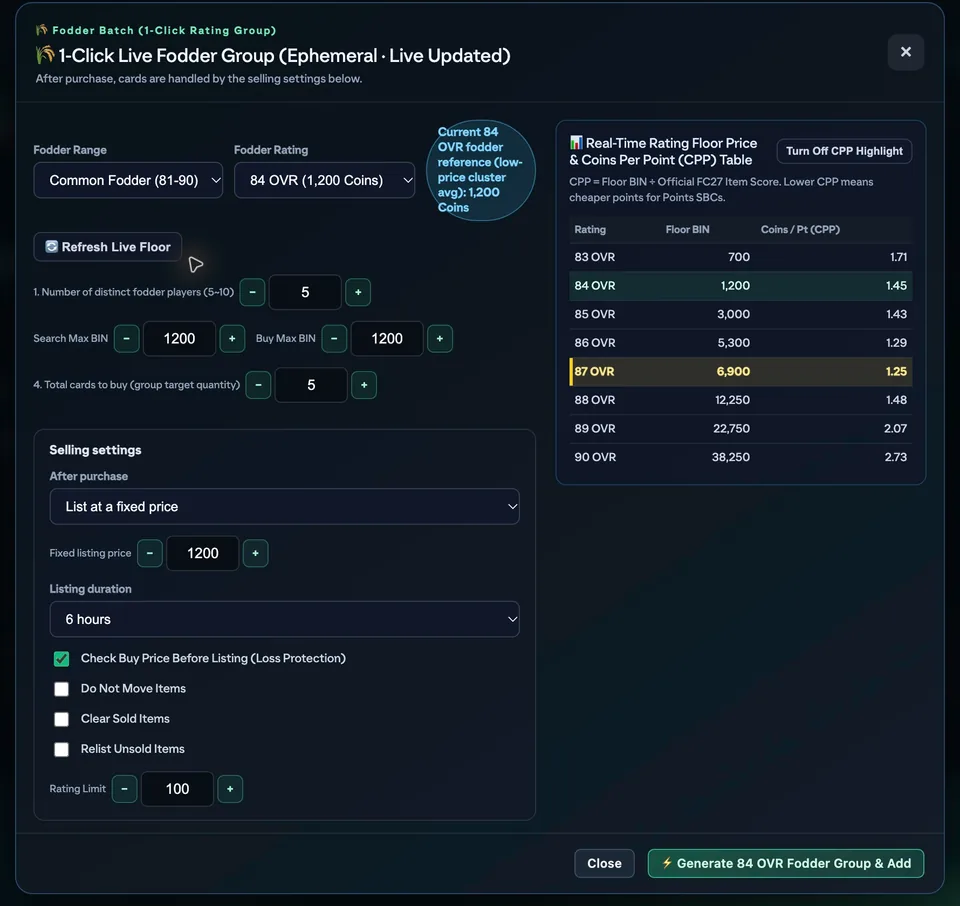Image resolution: width=960 pixels, height=906 pixels.
Task: Click the Selling settings heading
Action: click(96, 450)
